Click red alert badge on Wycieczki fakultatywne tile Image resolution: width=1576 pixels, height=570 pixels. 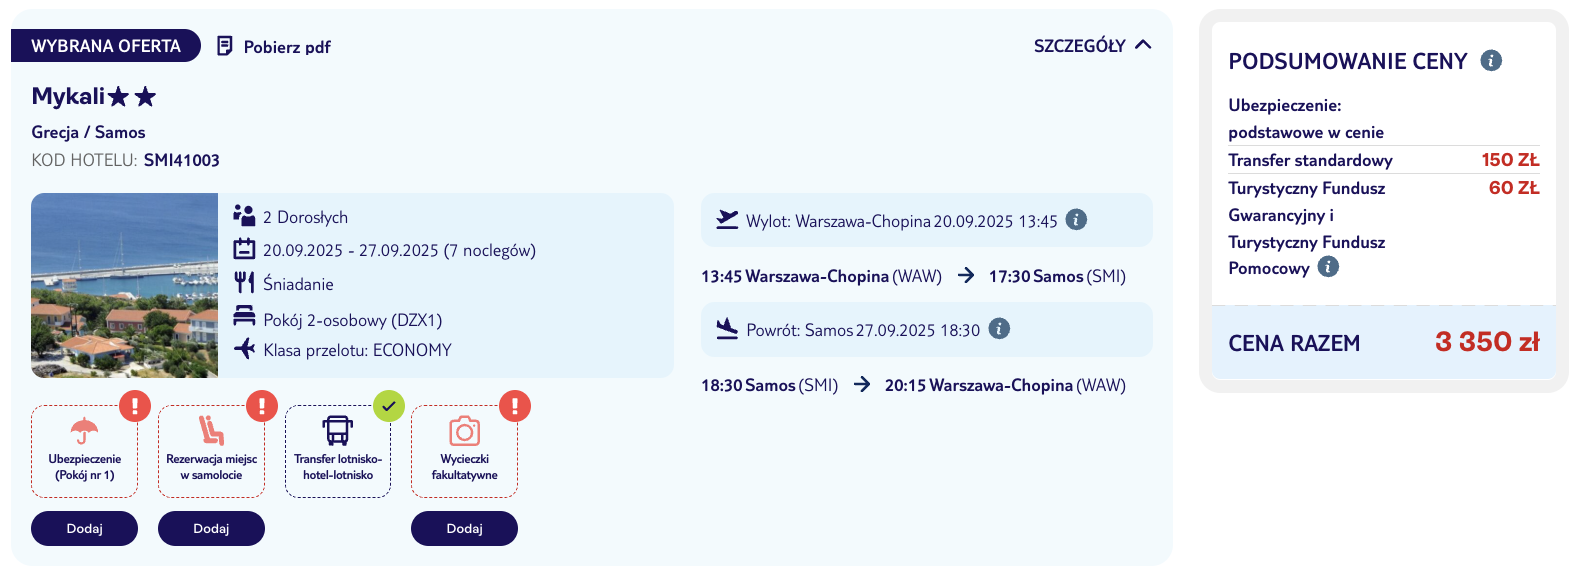coord(515,406)
